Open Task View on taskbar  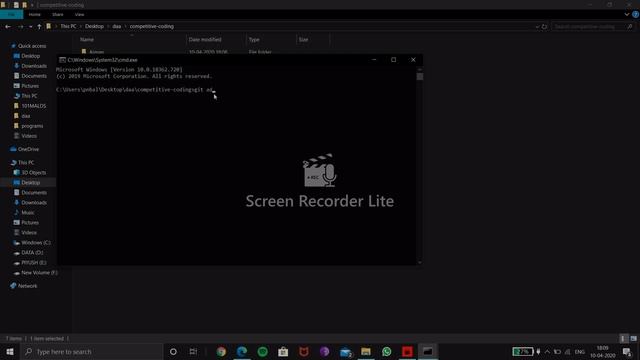pos(193,351)
